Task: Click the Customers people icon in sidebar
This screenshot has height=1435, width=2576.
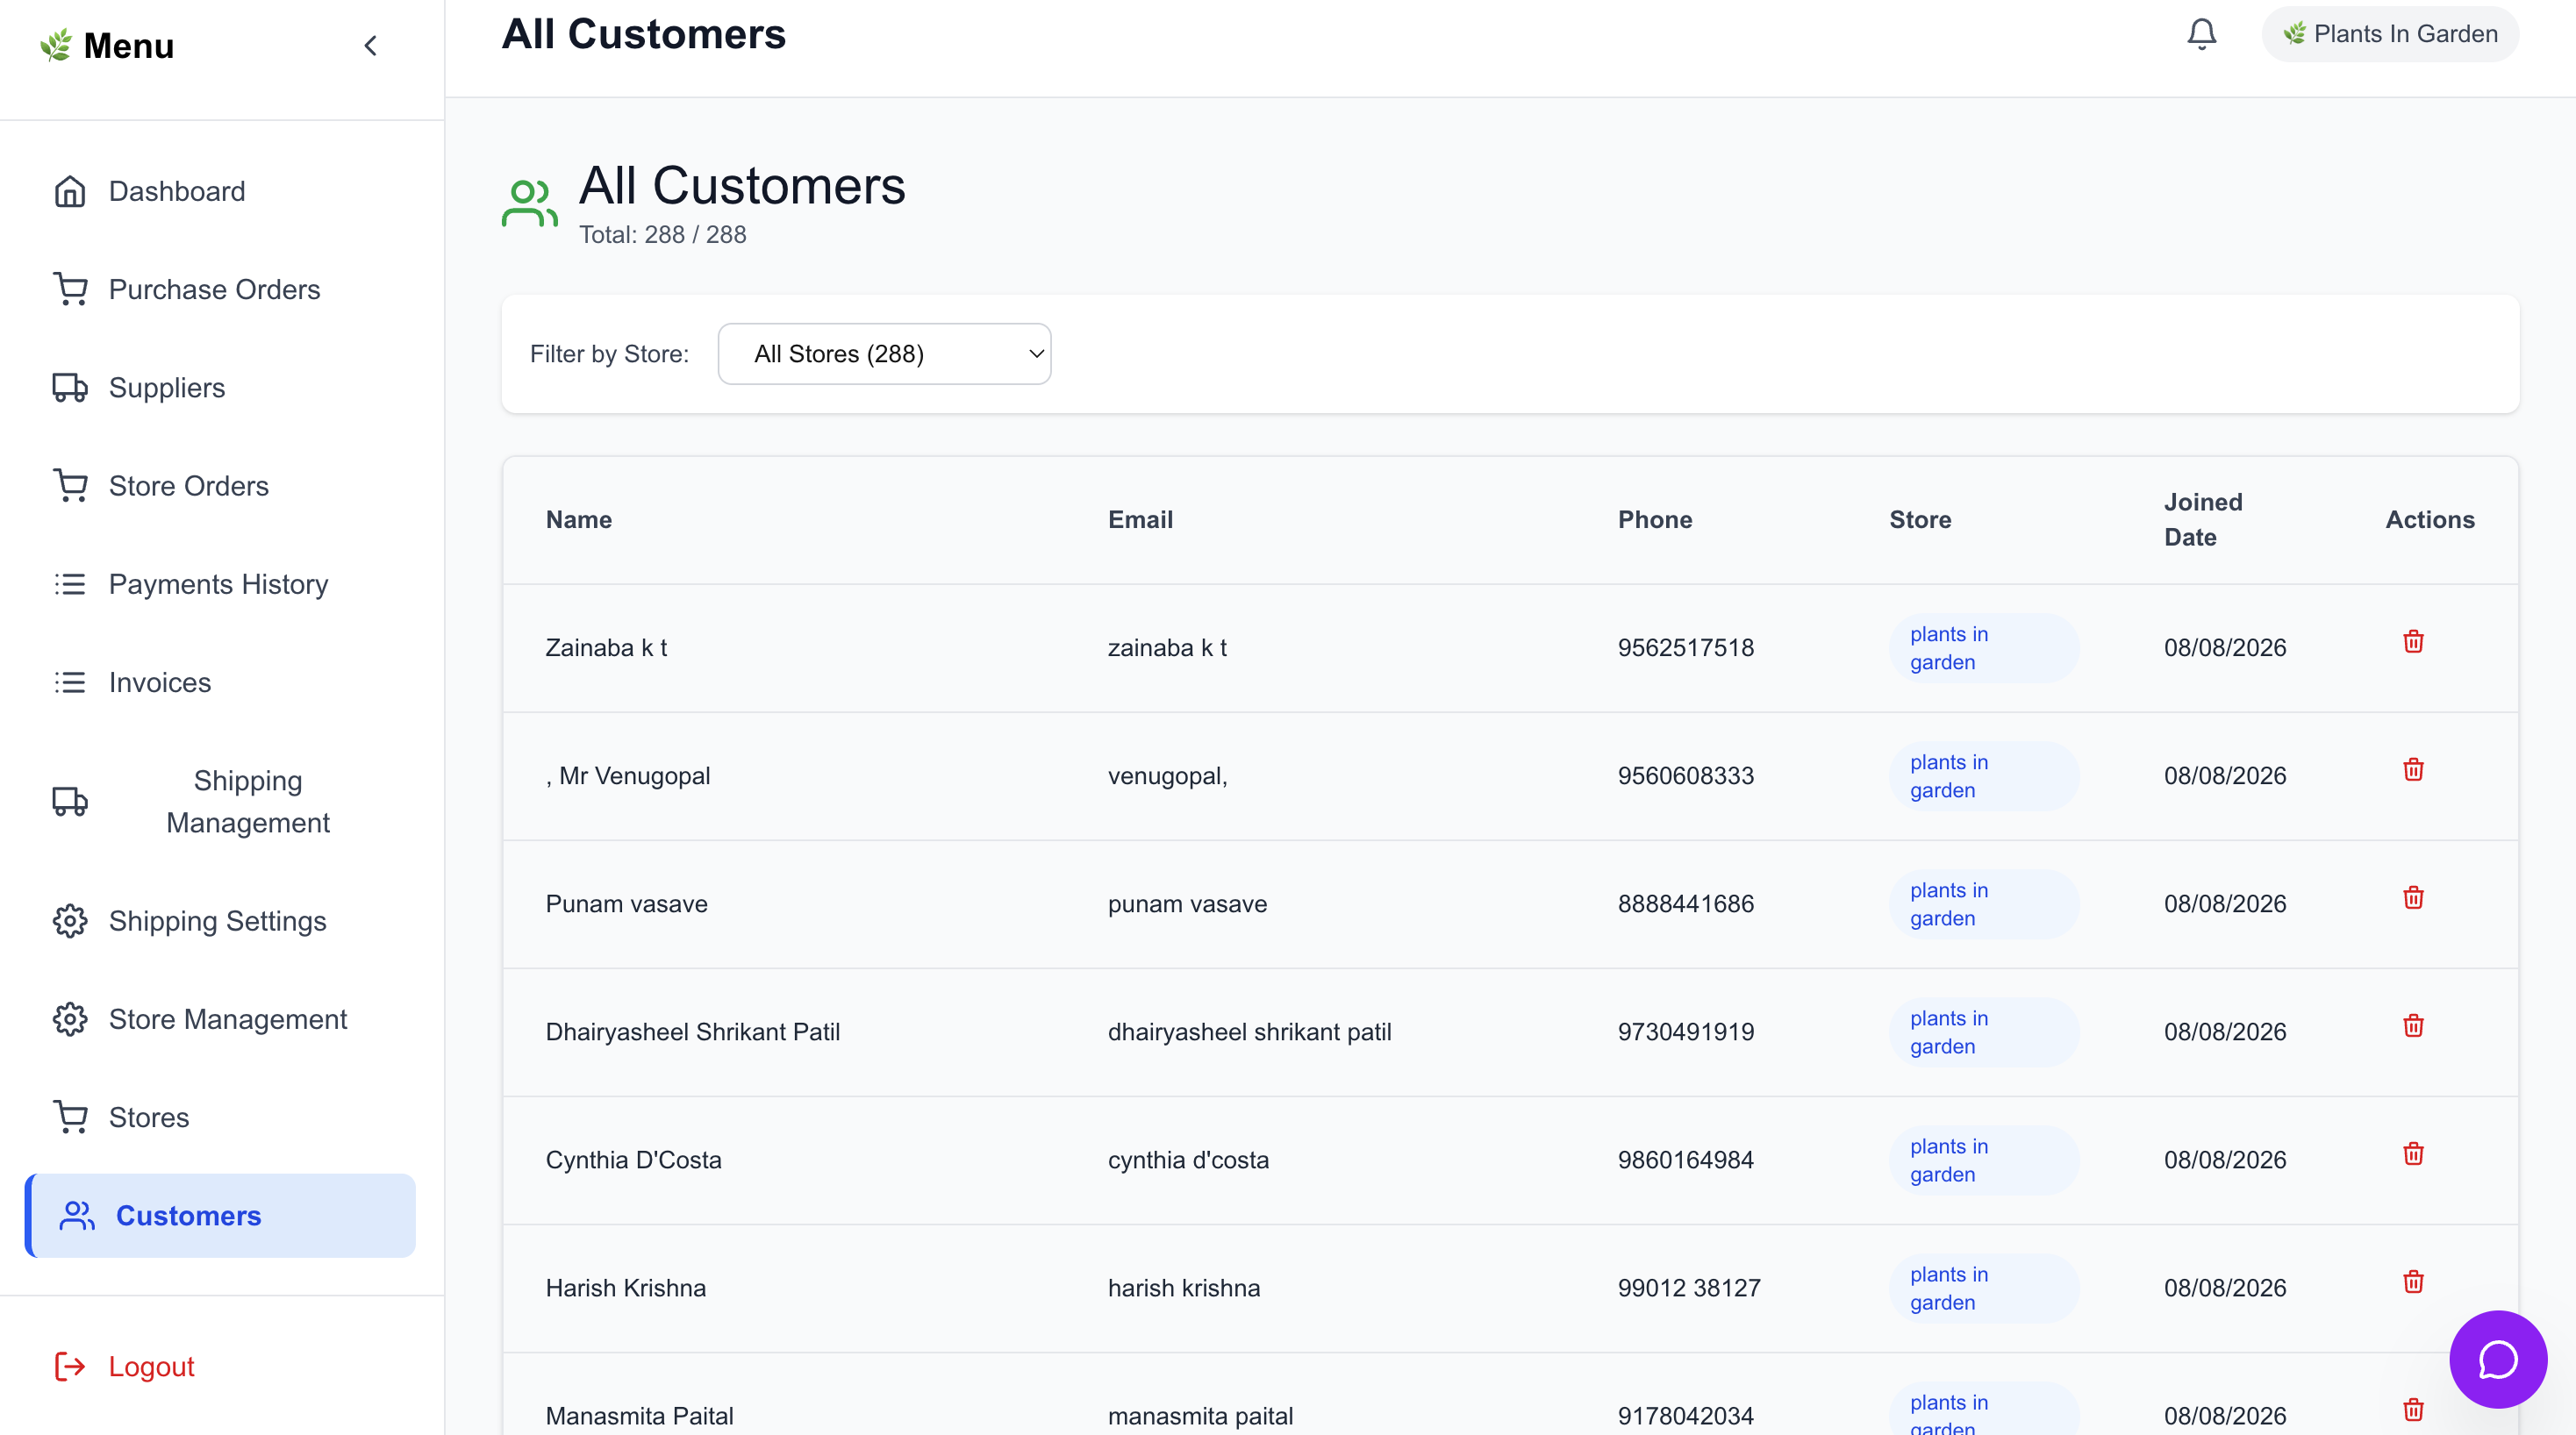Action: pos(77,1215)
